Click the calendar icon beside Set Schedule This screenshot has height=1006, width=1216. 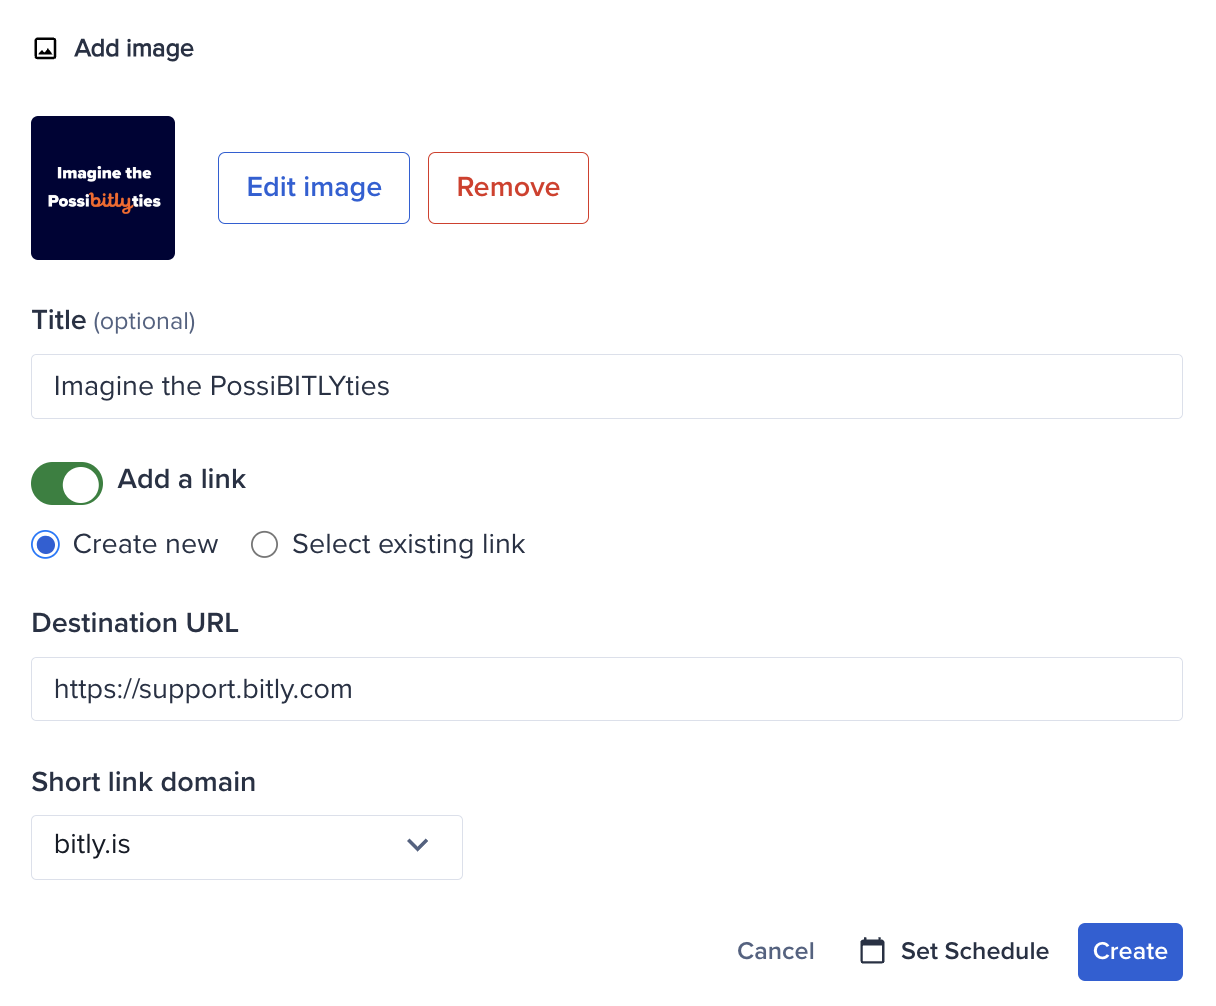tap(873, 951)
